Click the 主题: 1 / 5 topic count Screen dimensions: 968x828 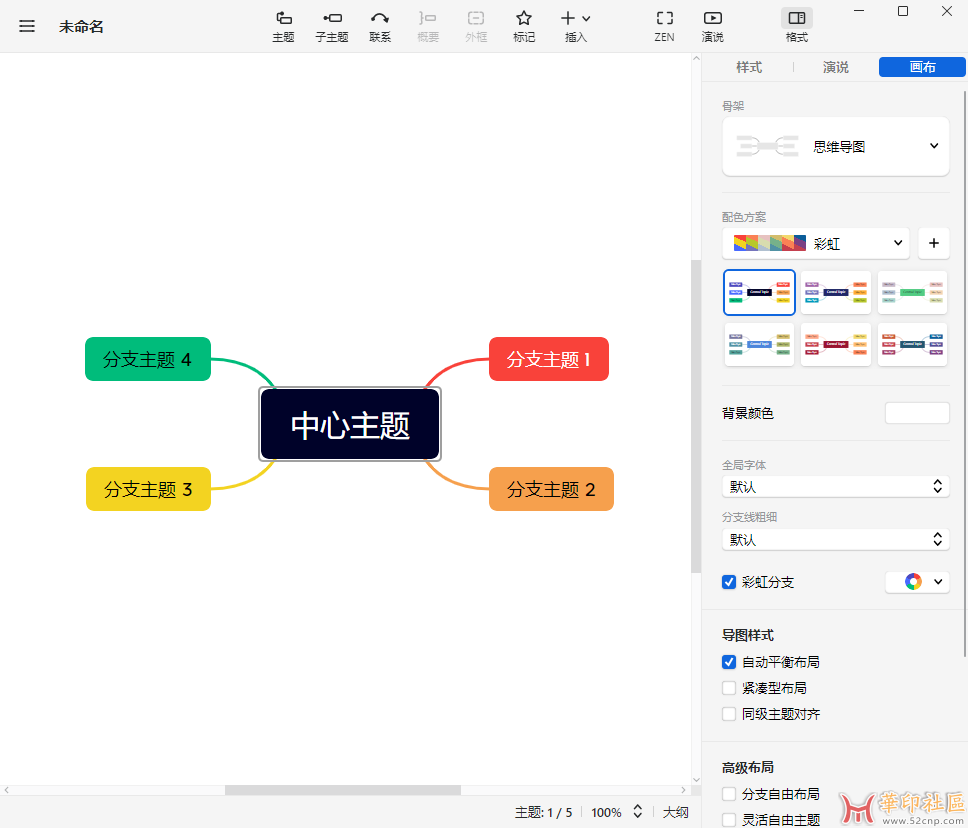point(544,813)
